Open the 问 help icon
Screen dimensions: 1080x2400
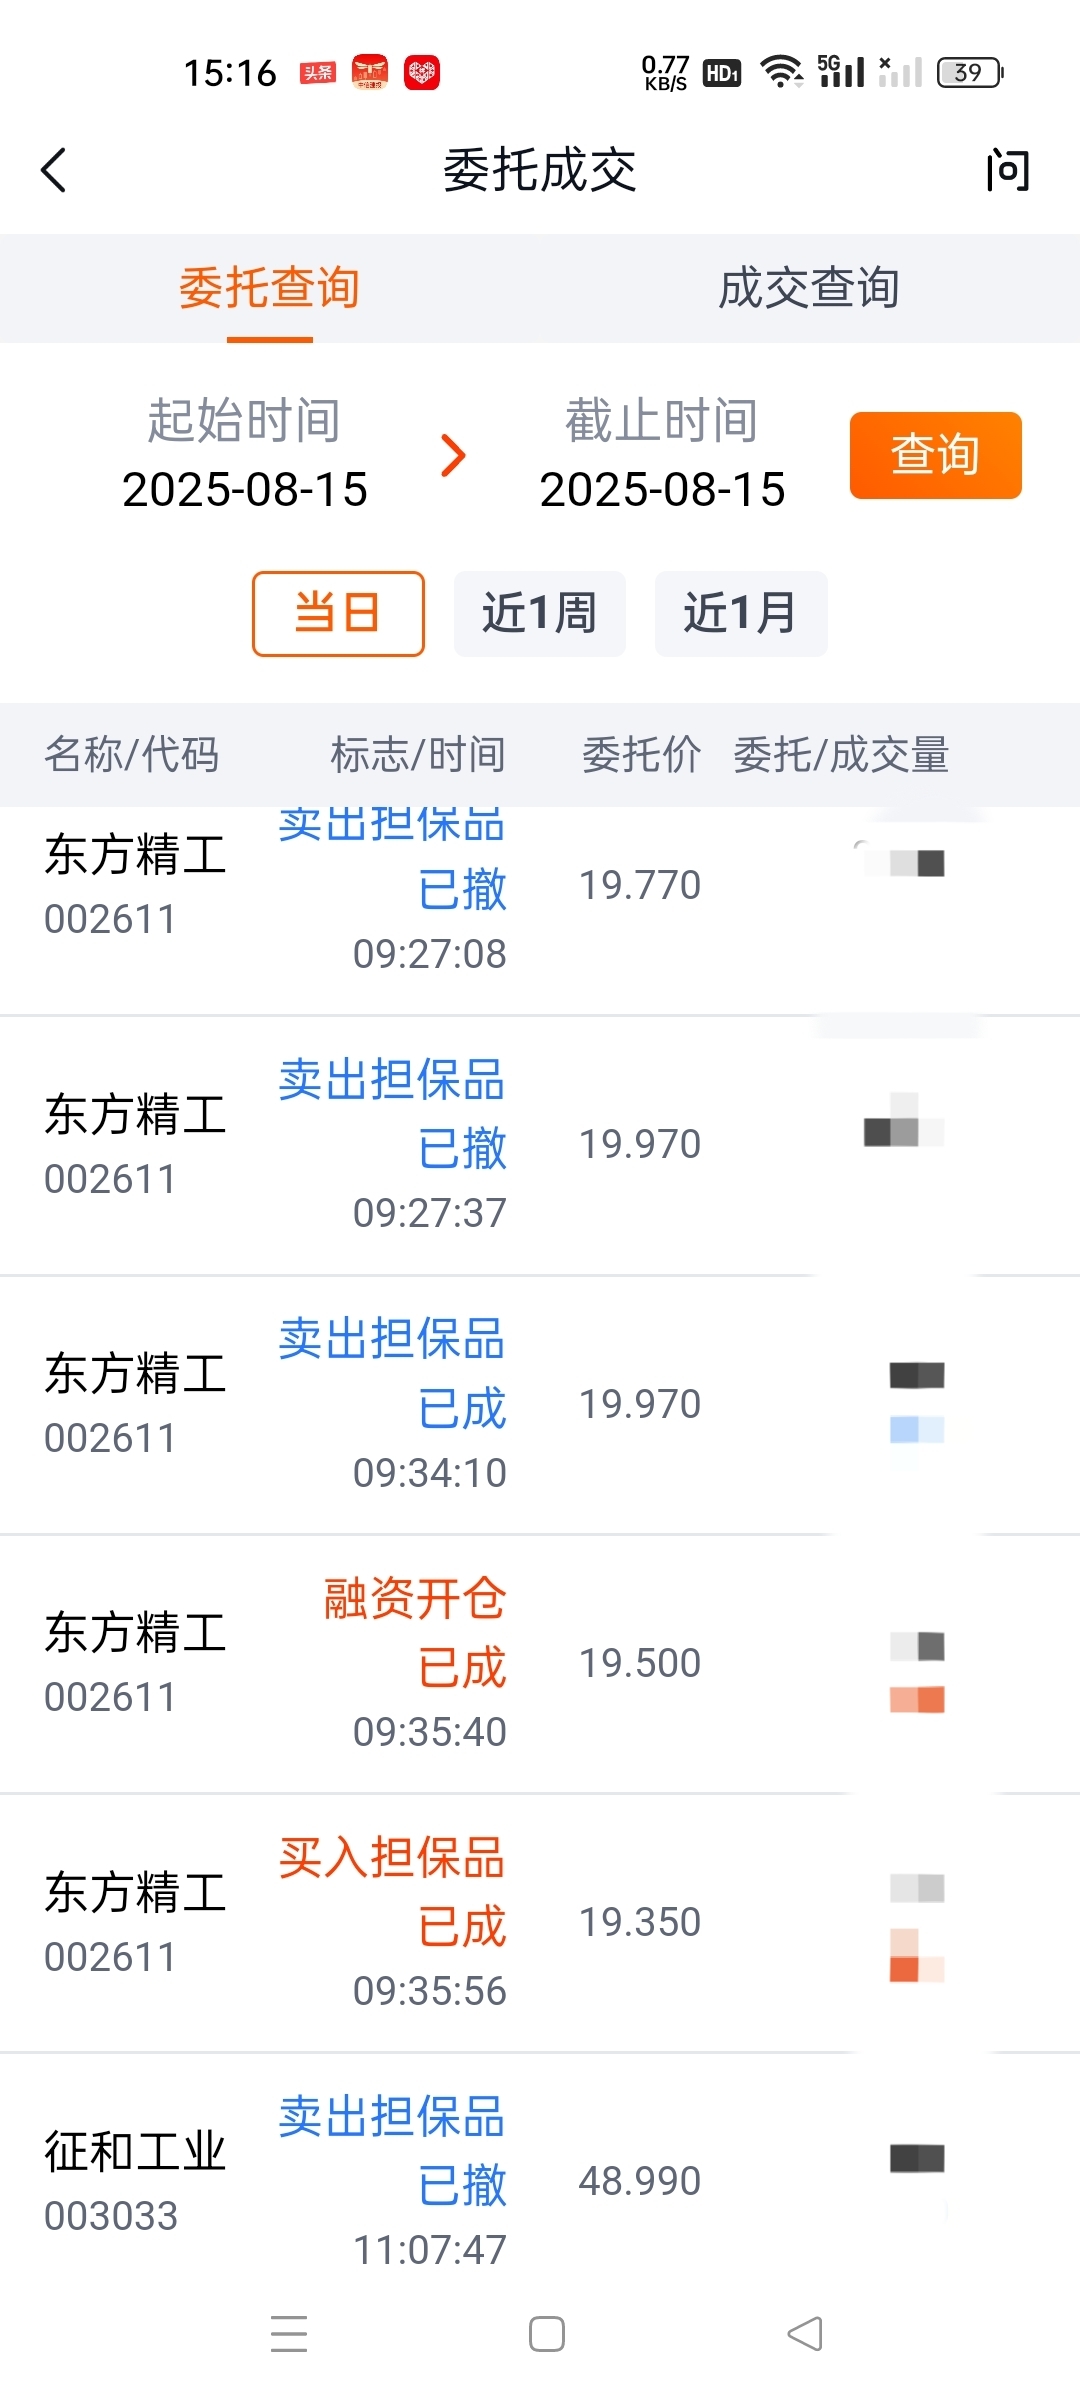click(1007, 170)
